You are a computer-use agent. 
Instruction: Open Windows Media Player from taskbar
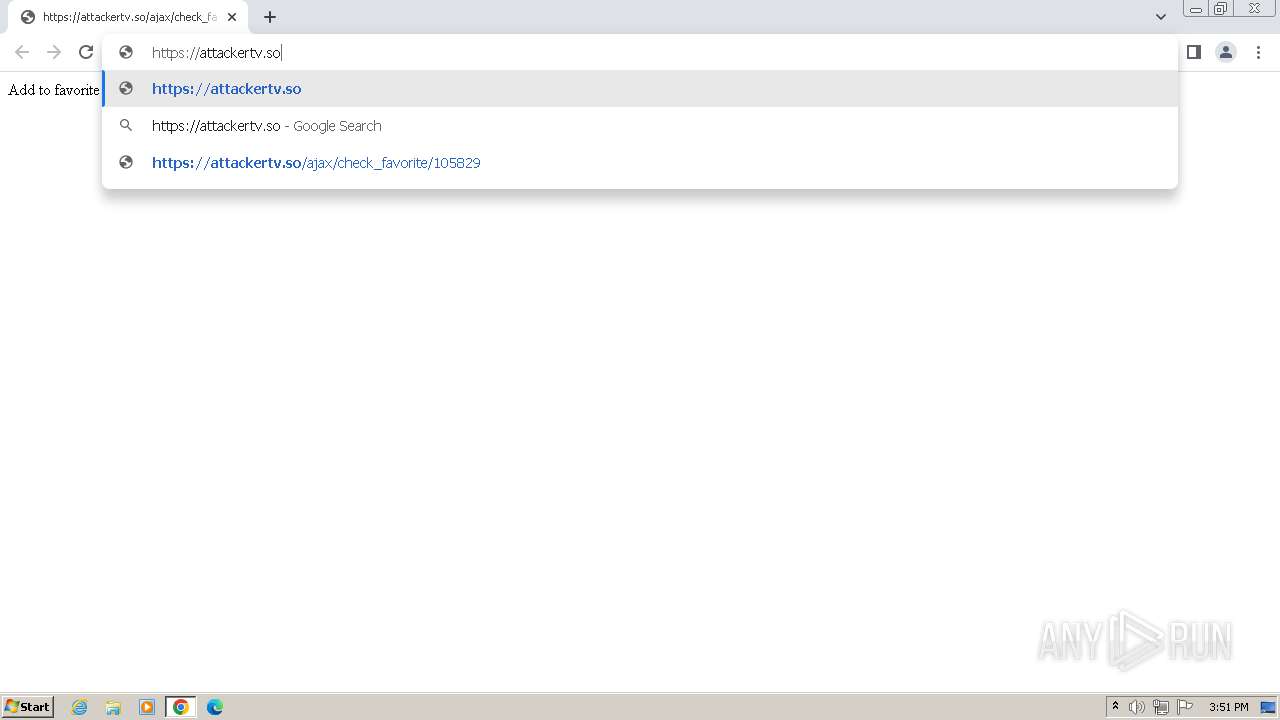point(147,707)
